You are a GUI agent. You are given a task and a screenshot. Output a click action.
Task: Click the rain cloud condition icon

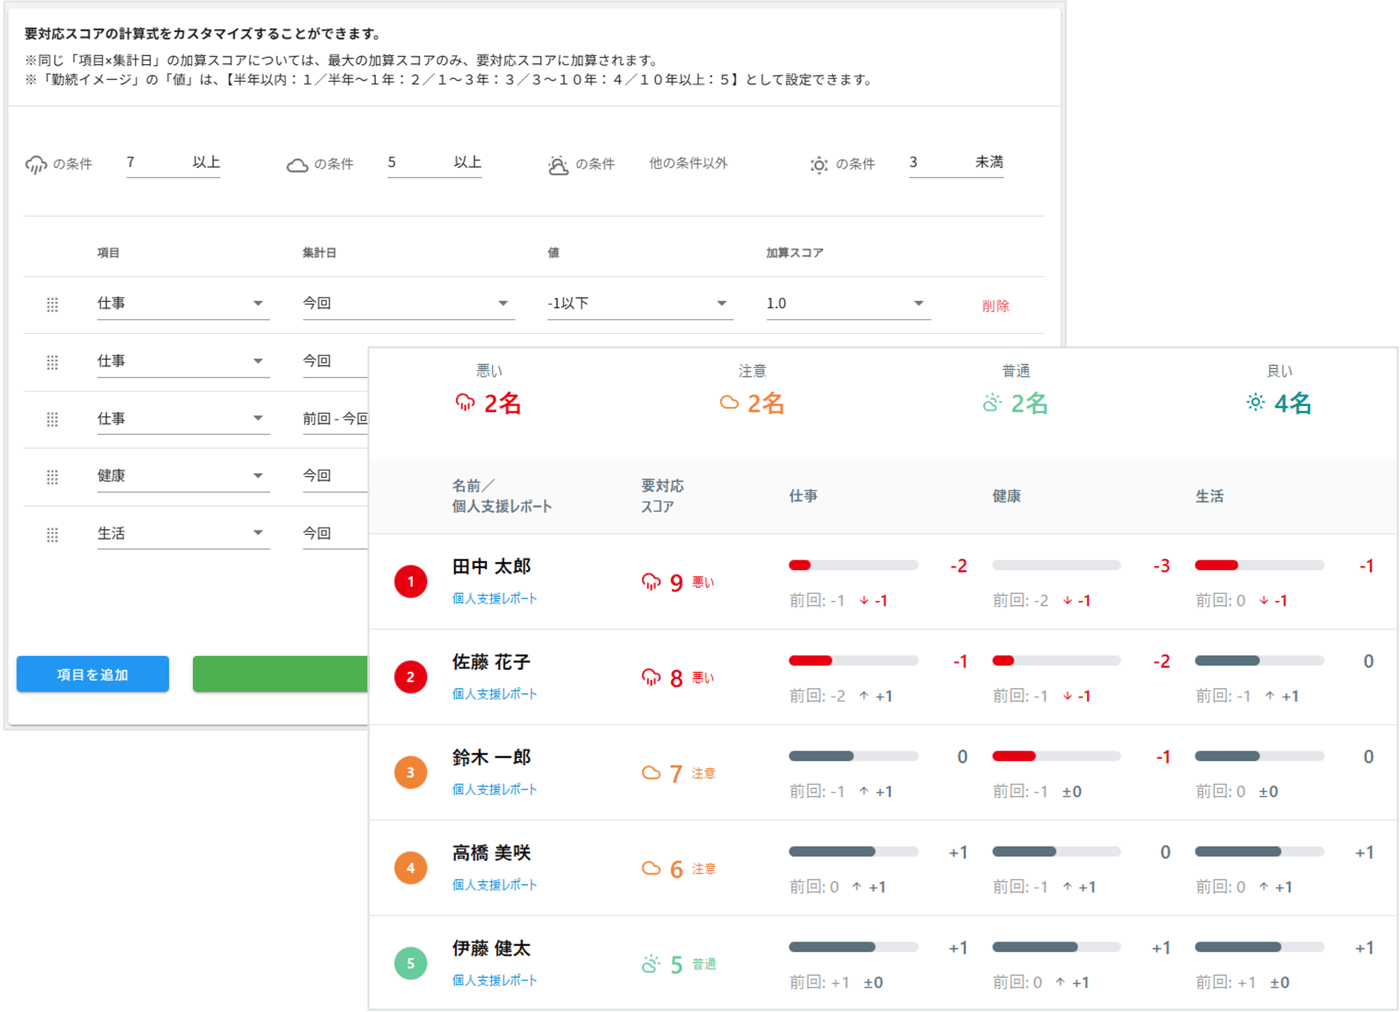point(36,164)
